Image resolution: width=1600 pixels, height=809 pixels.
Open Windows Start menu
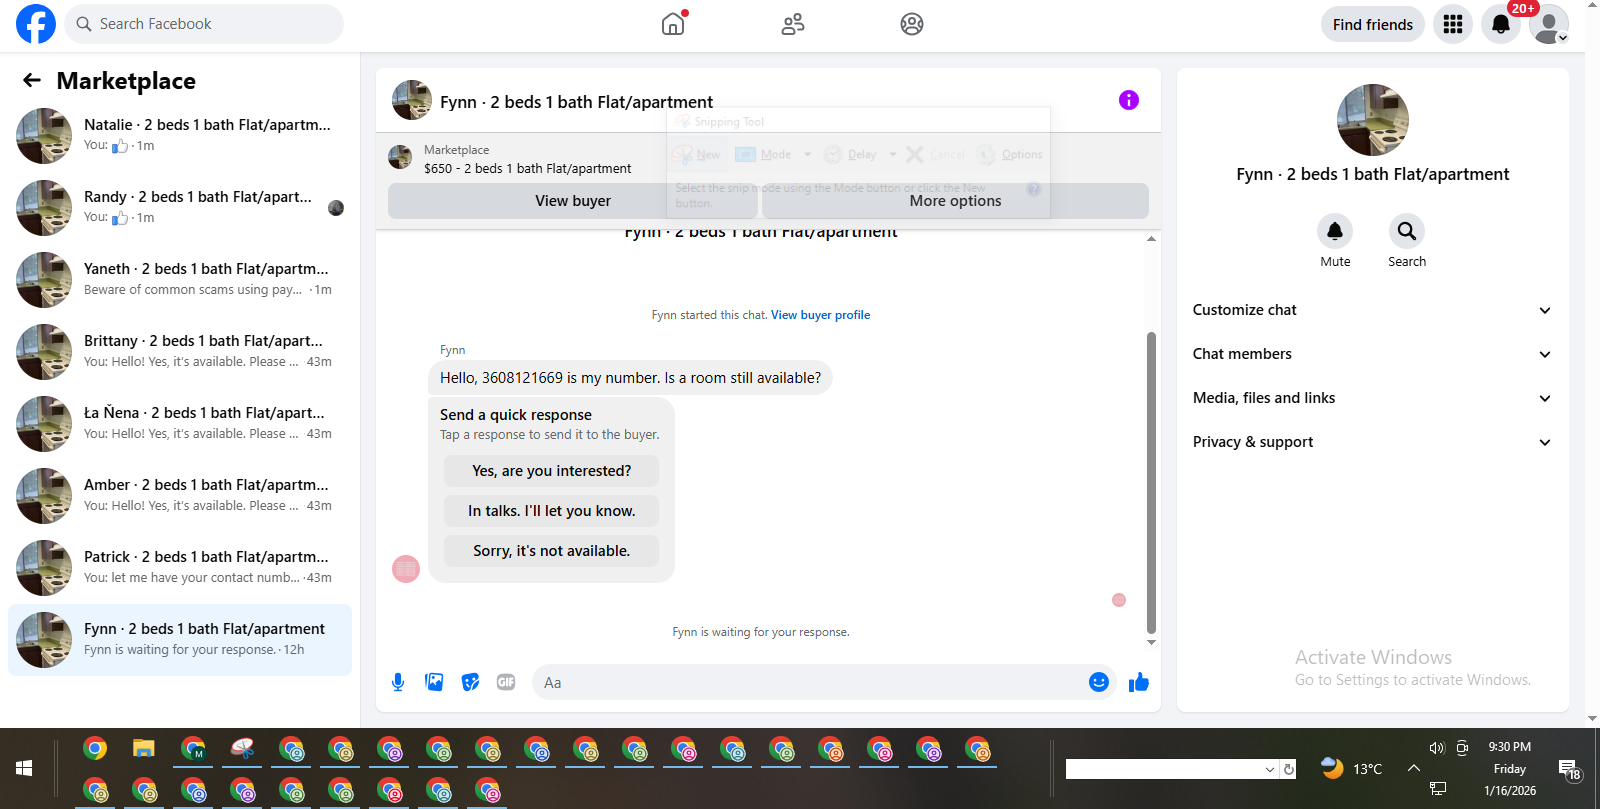coord(24,768)
